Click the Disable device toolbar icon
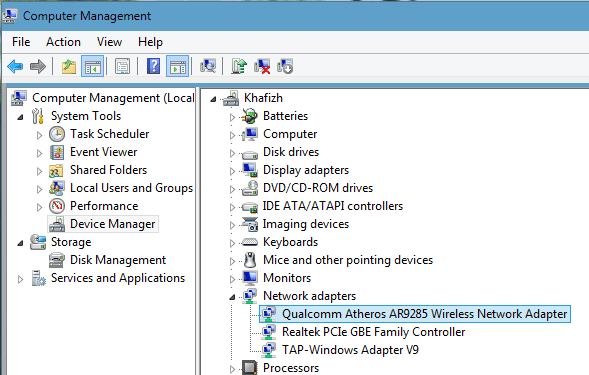This screenshot has width=589, height=375. pos(285,66)
